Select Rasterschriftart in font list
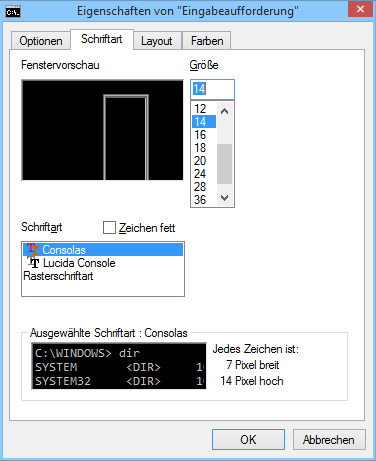 [x=103, y=276]
